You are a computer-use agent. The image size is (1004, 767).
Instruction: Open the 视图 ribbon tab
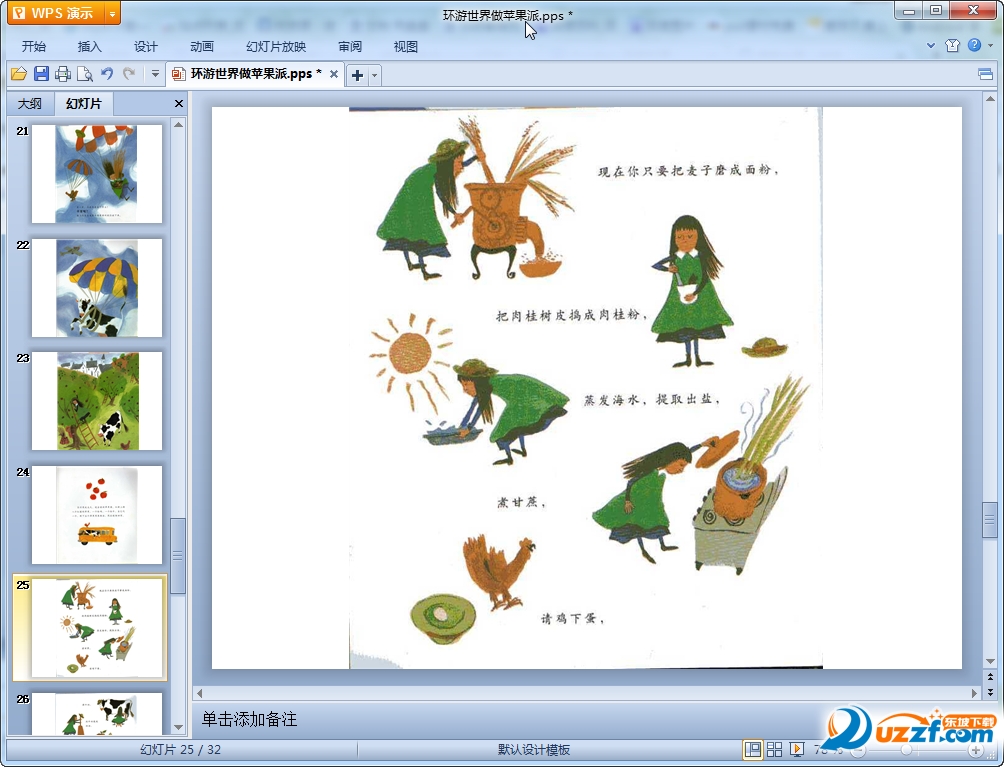tap(406, 47)
